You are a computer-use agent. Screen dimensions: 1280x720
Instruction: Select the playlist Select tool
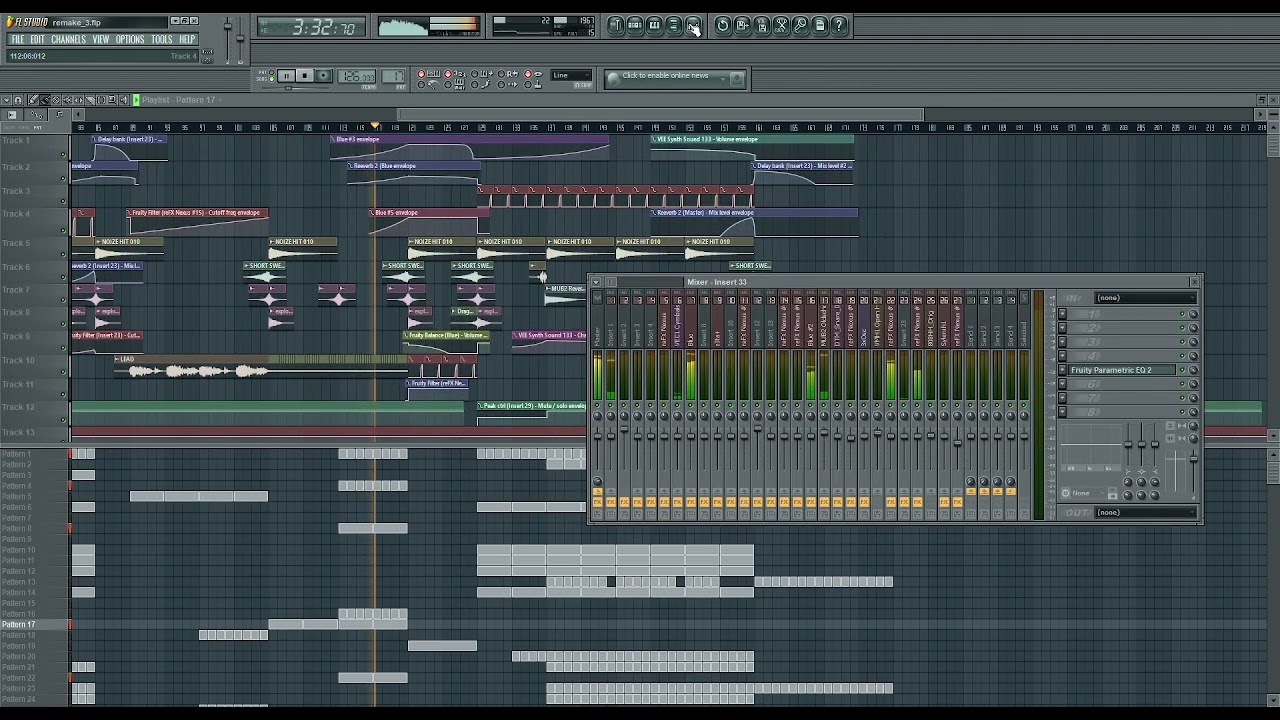point(100,100)
